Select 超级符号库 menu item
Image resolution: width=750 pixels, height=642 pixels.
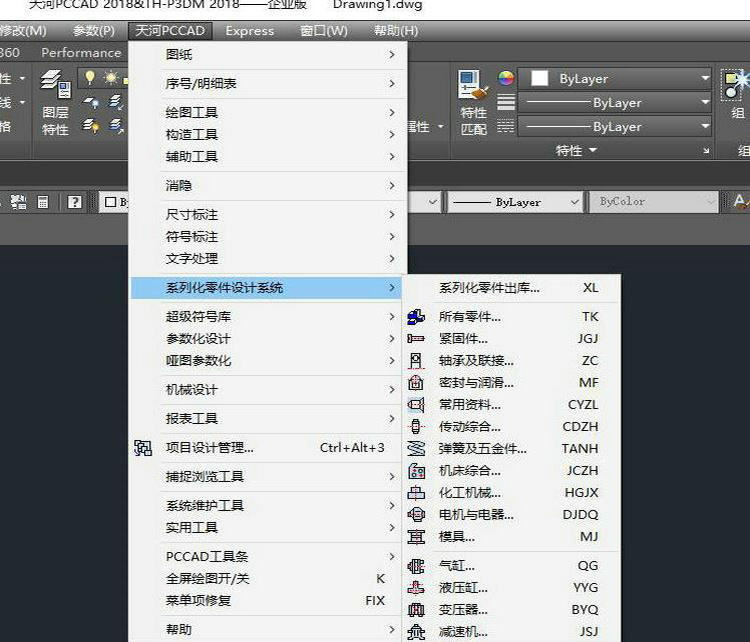[265, 317]
